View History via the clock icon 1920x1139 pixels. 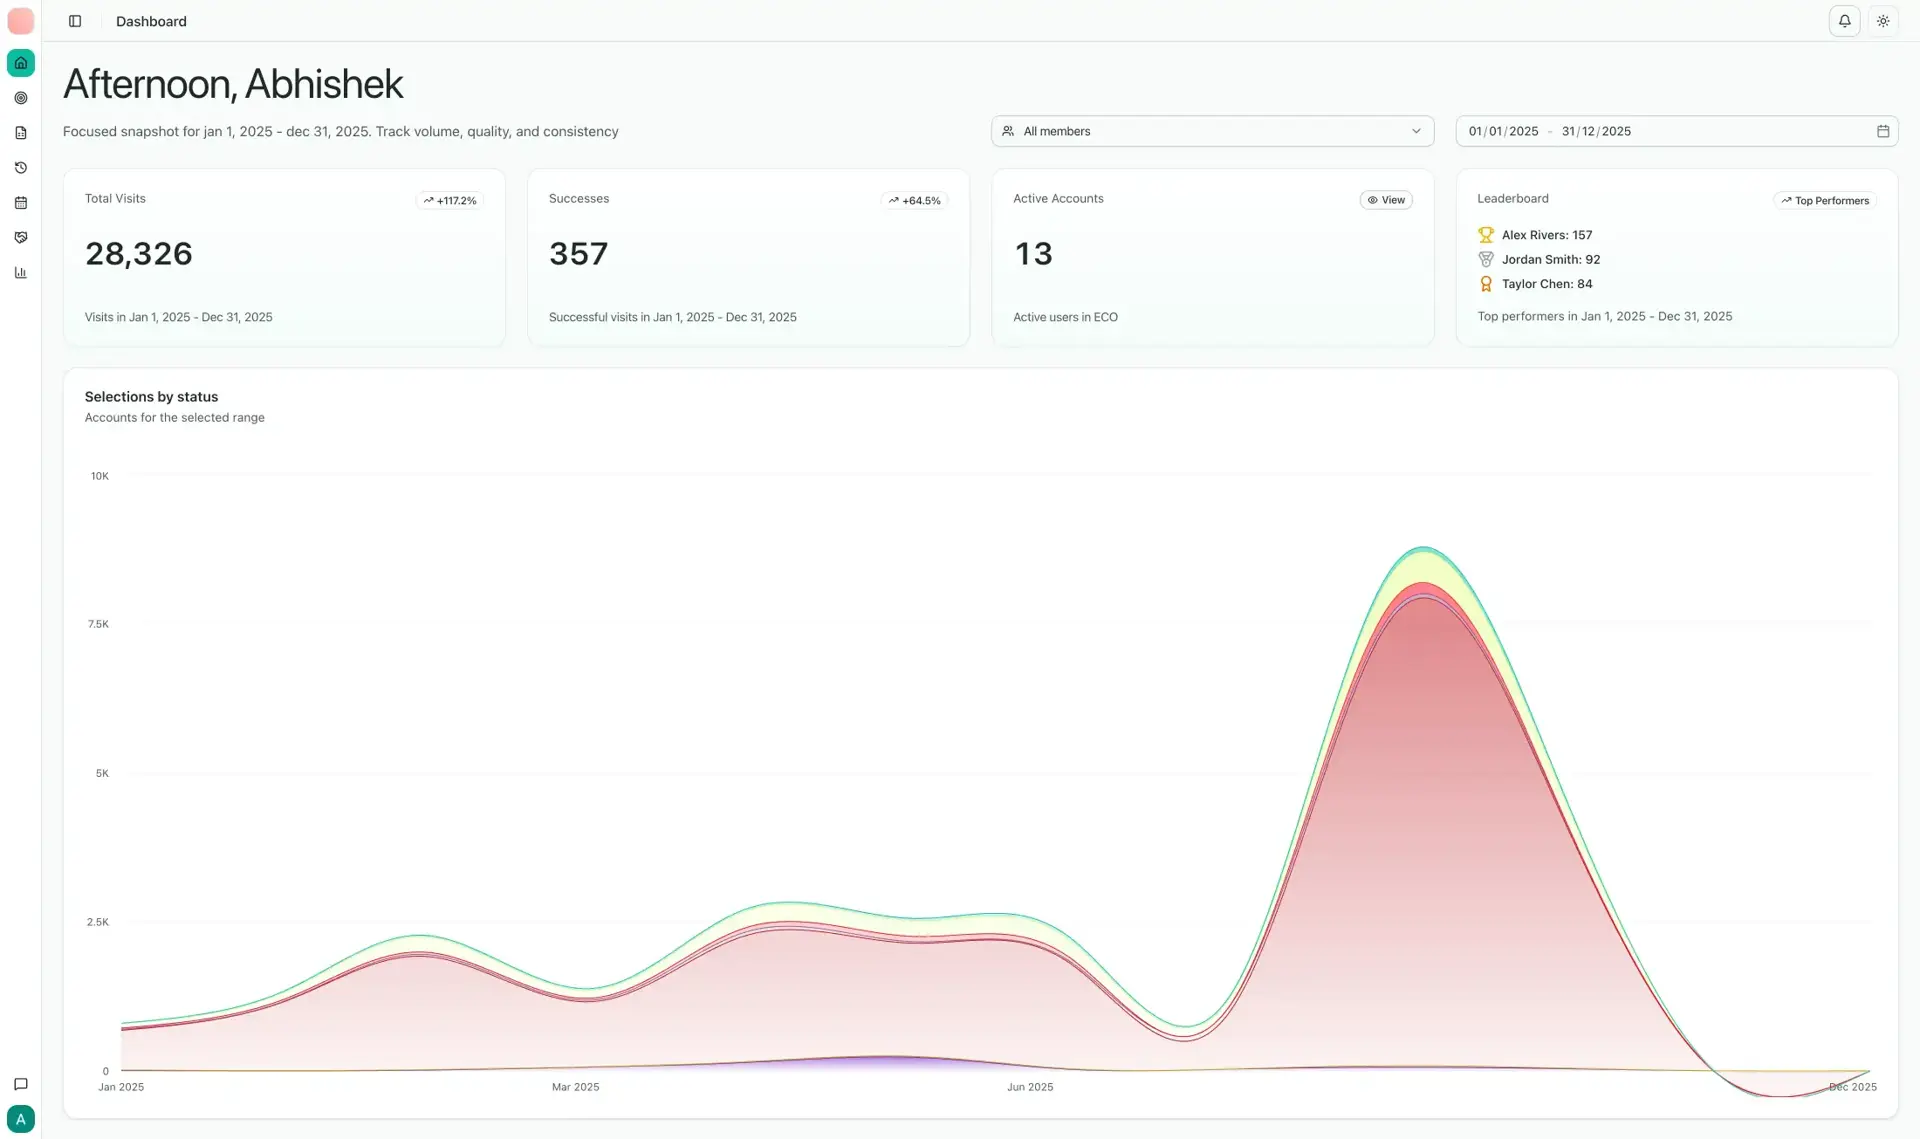20,167
